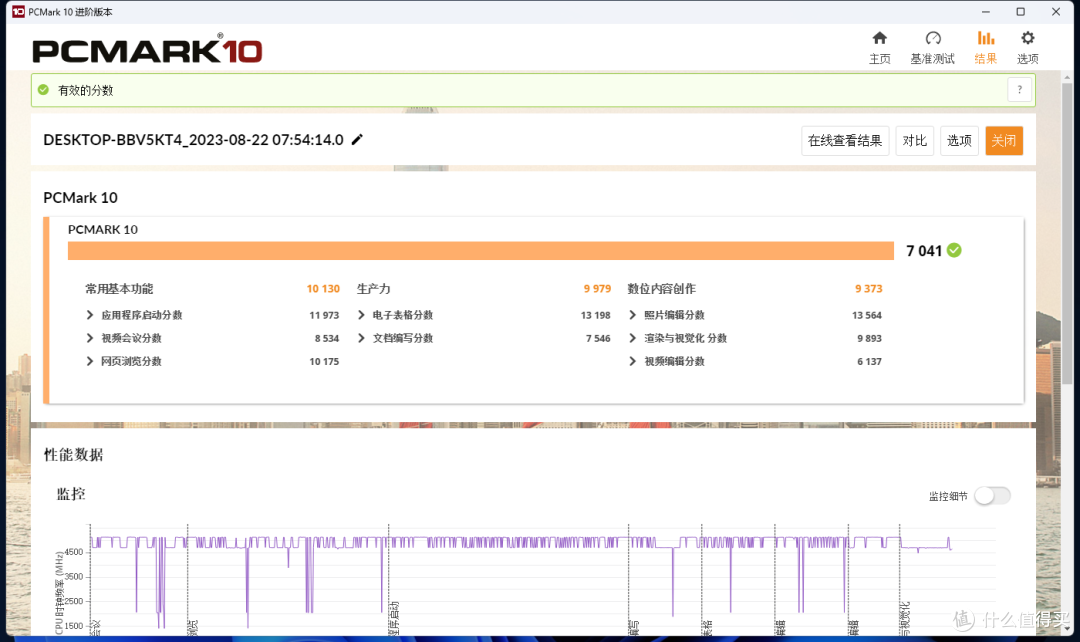
Task: Click the 常用基本功能 score 10 130
Action: 323,289
